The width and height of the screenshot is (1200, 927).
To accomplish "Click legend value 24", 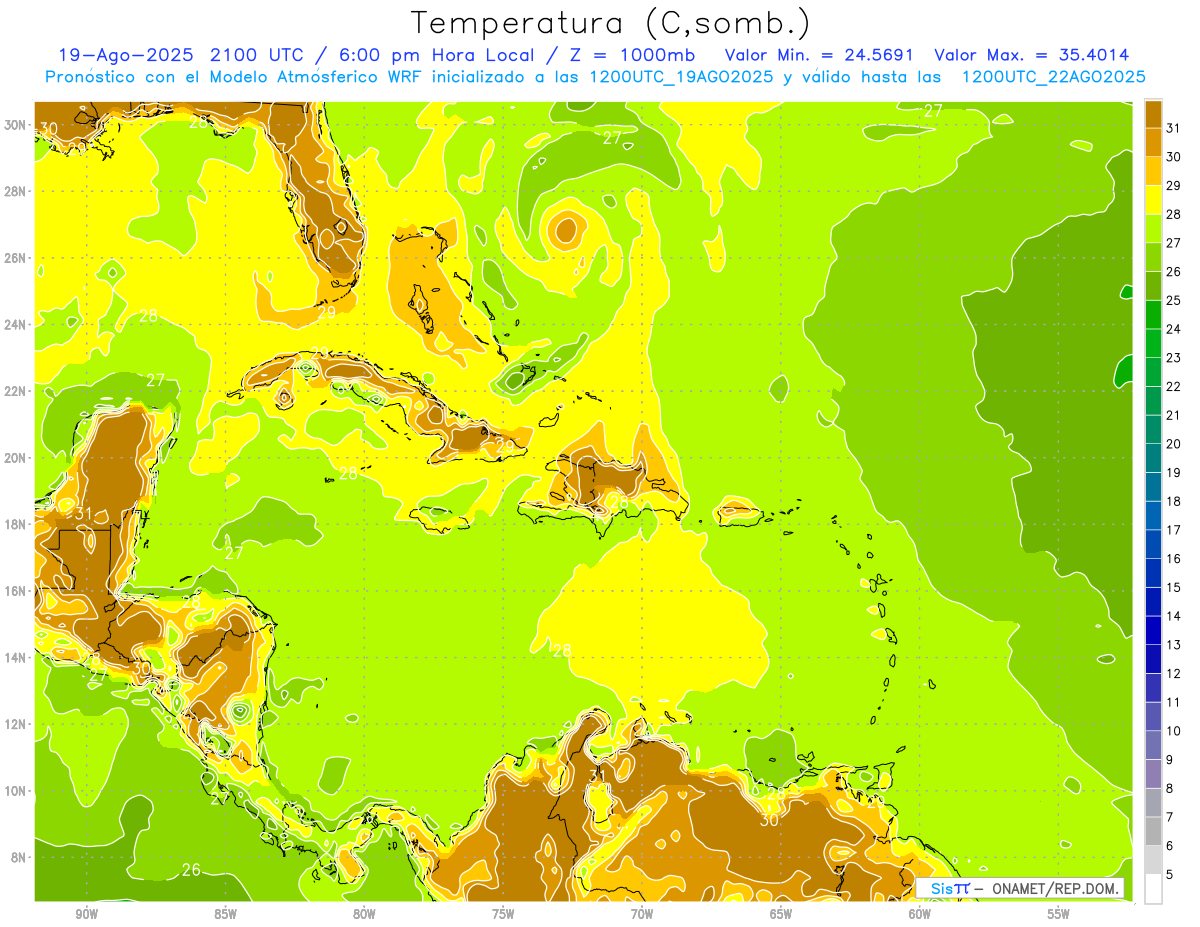I will pos(1173,329).
